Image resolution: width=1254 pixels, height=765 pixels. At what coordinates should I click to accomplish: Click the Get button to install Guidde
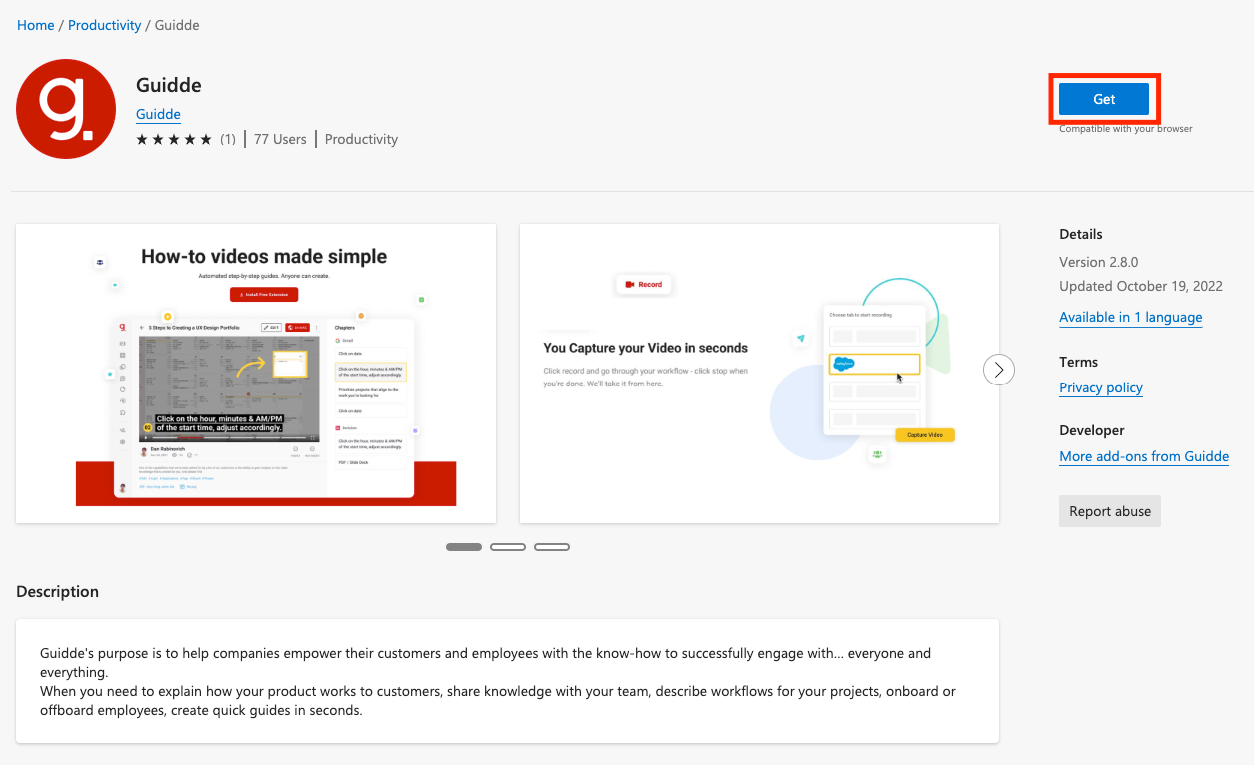coord(1104,99)
